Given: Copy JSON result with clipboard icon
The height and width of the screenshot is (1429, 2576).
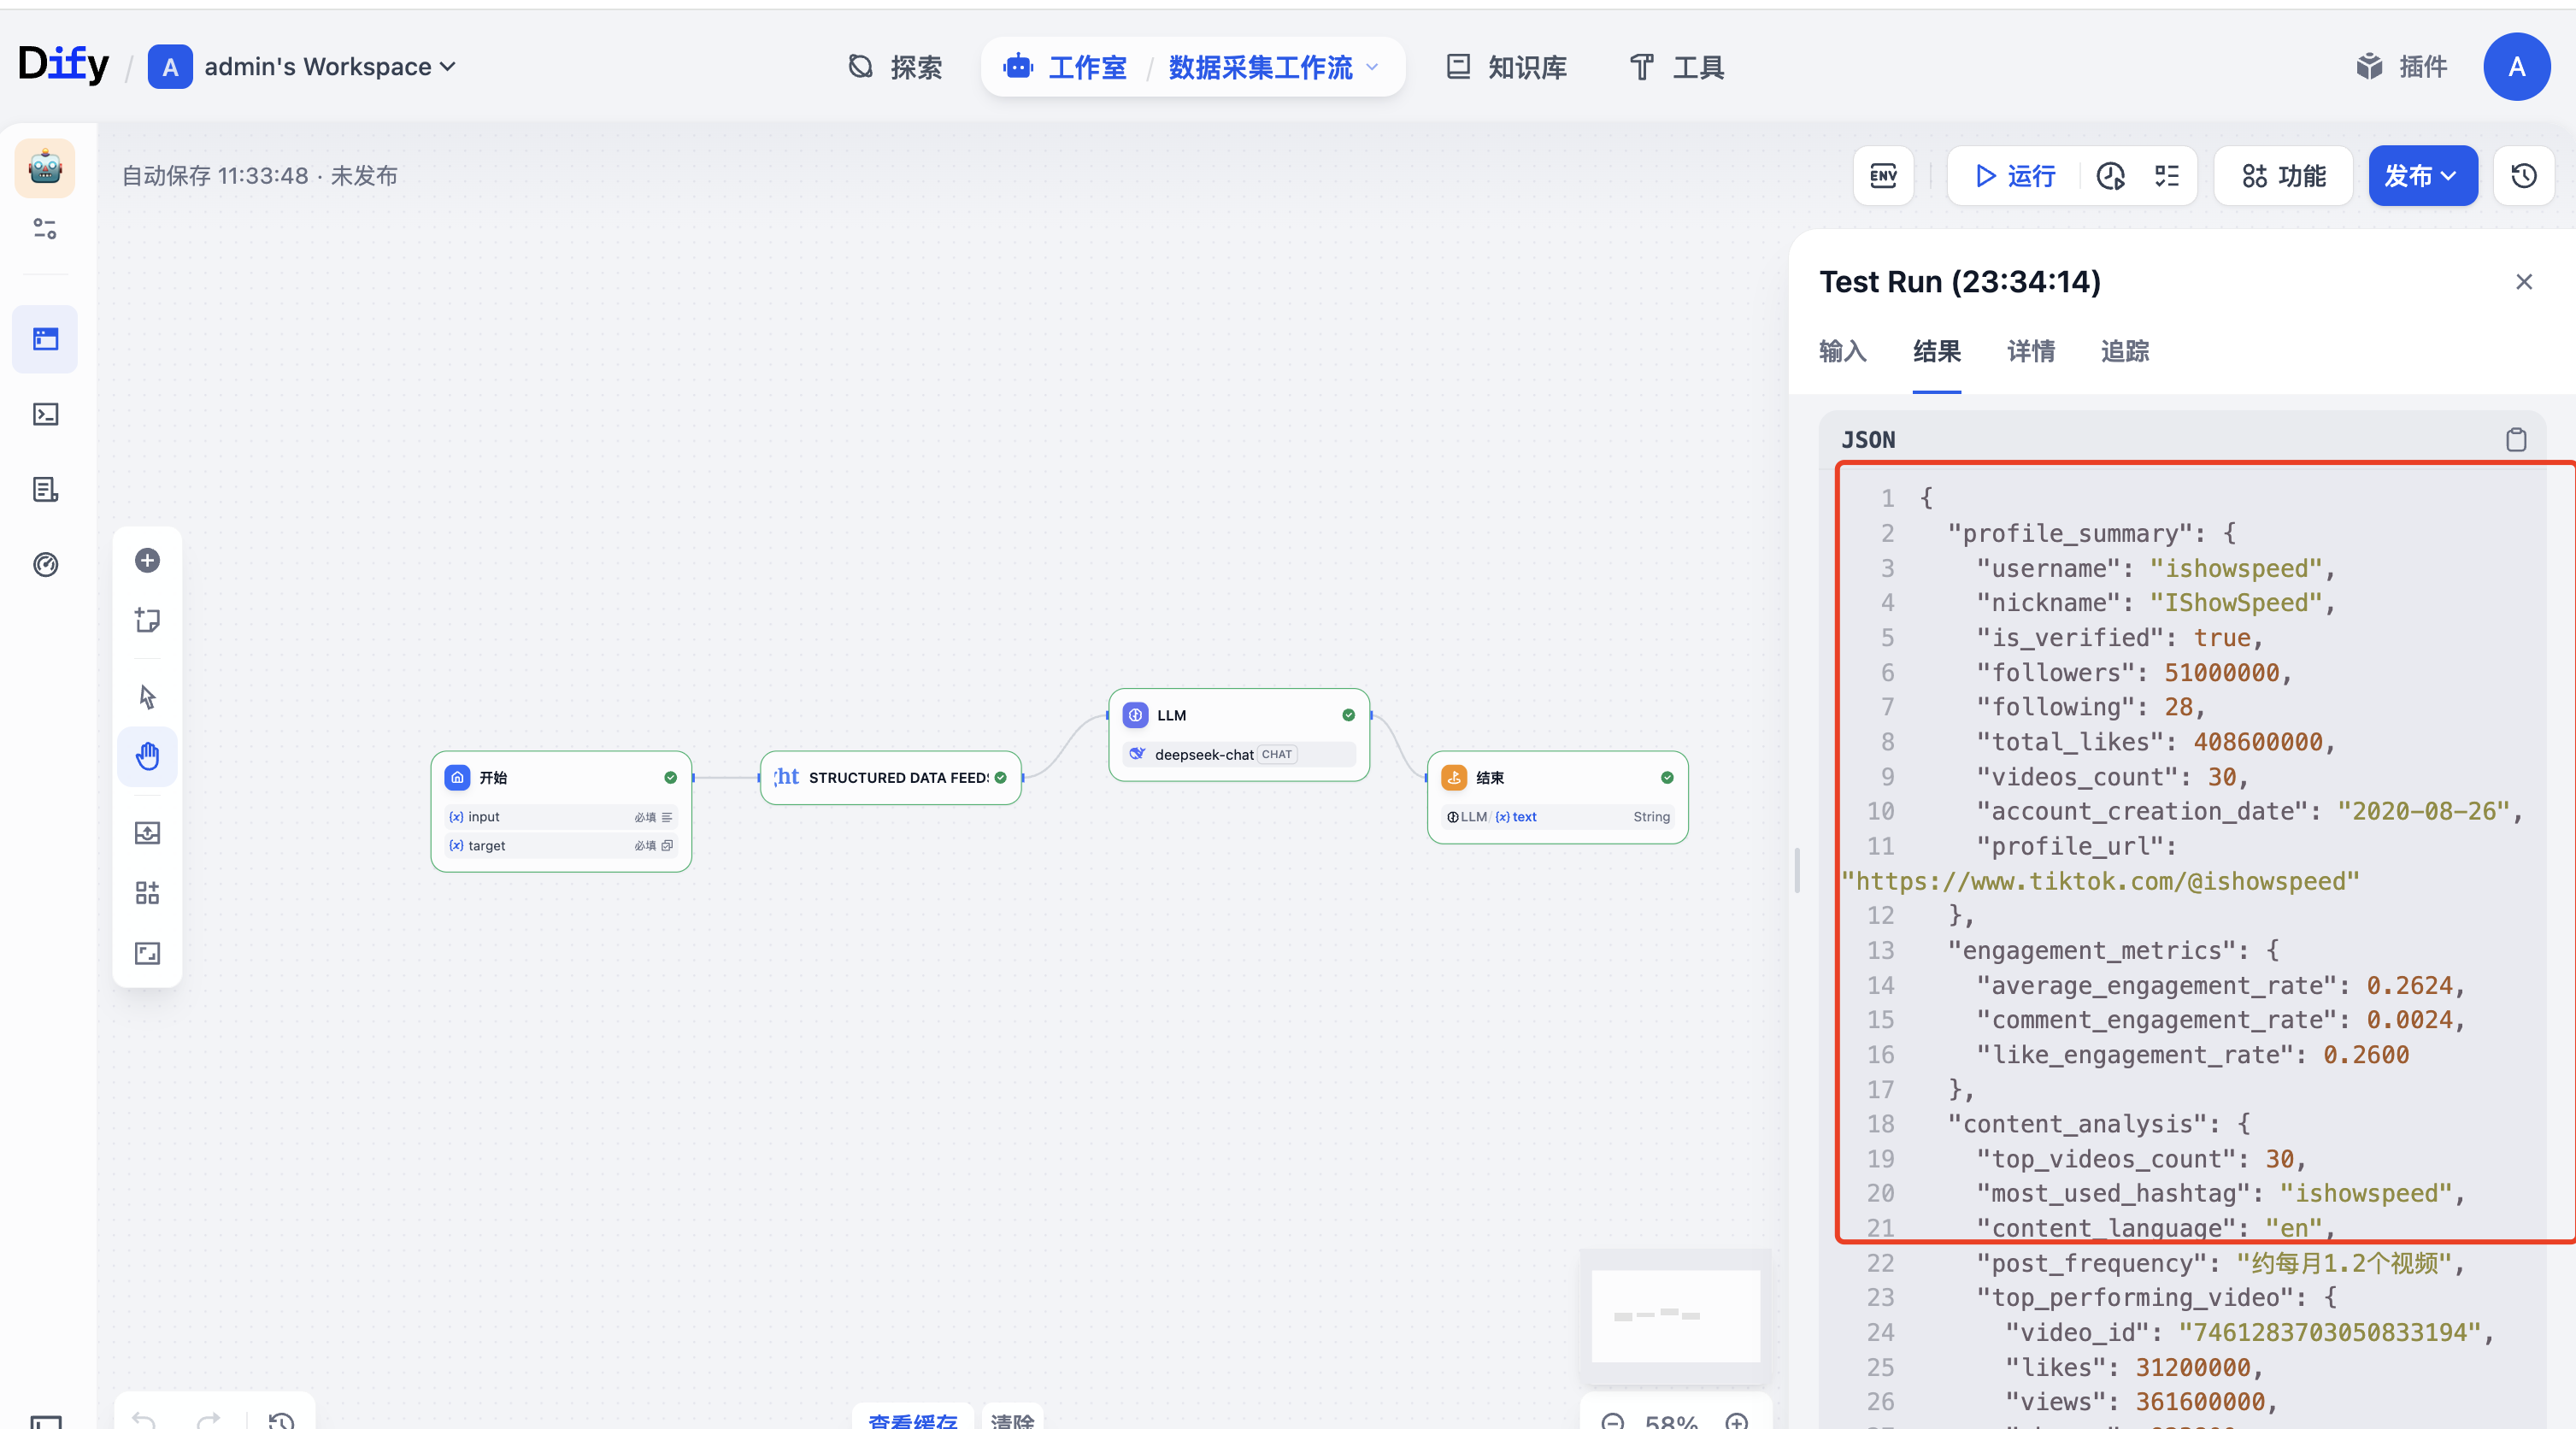Looking at the screenshot, I should (x=2516, y=440).
